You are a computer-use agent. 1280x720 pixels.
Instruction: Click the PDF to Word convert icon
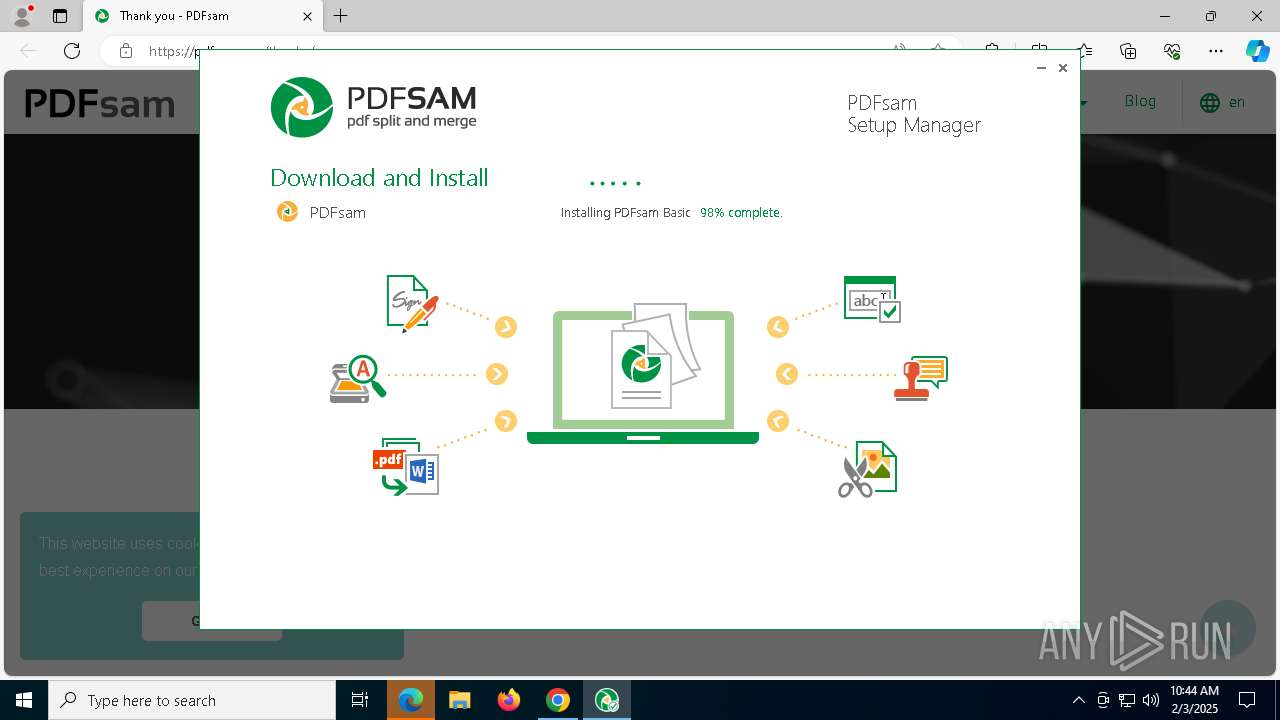coord(406,466)
